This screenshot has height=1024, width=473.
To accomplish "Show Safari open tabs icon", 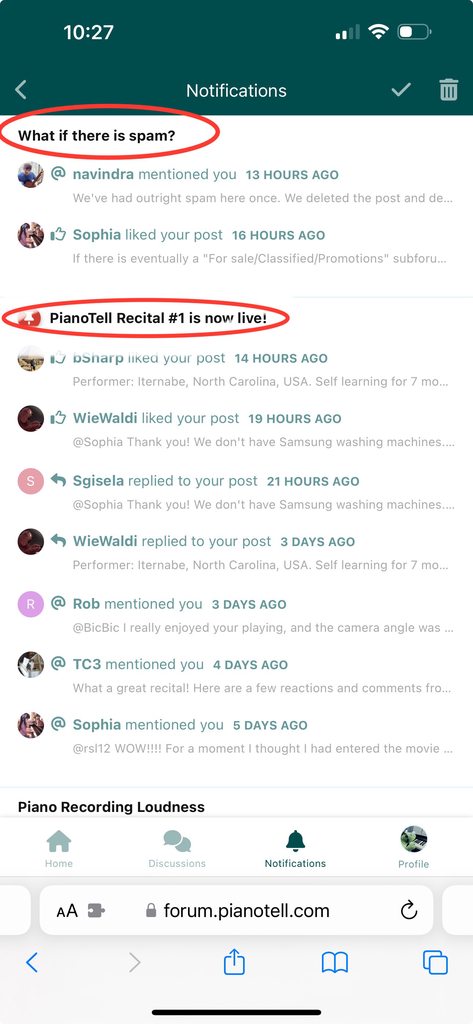I will (435, 963).
